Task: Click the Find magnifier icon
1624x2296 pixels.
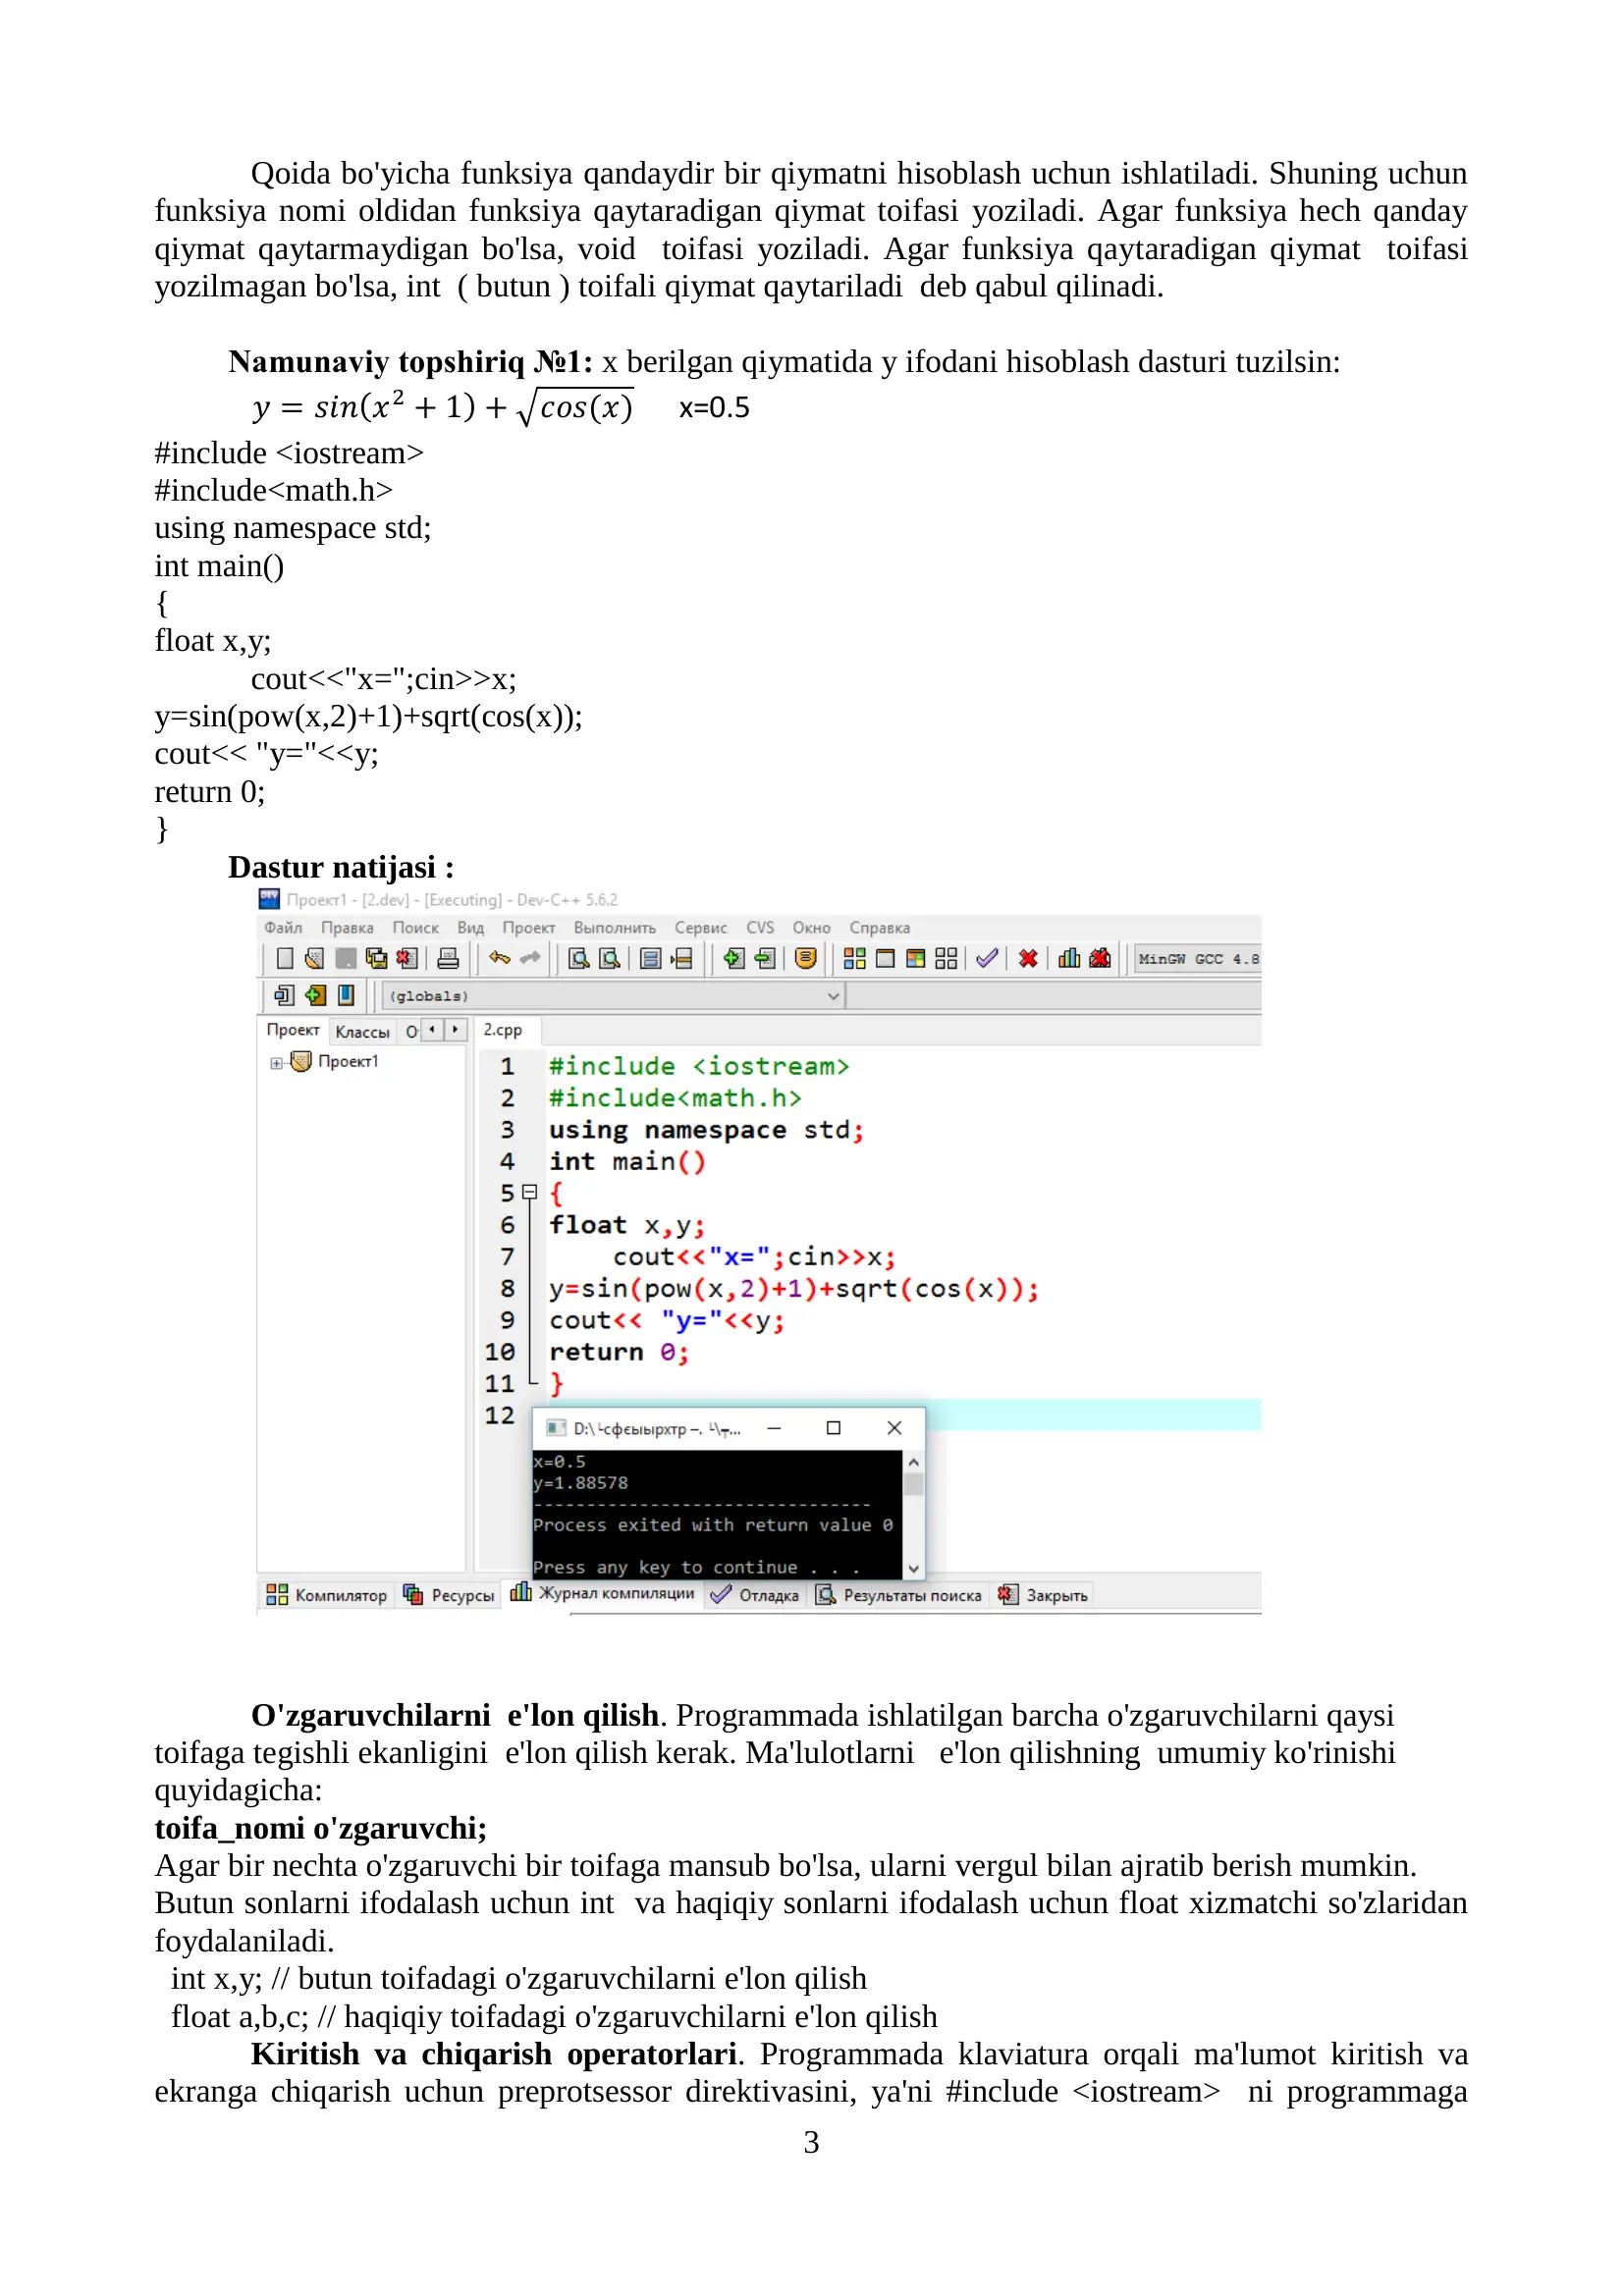Action: point(578,959)
